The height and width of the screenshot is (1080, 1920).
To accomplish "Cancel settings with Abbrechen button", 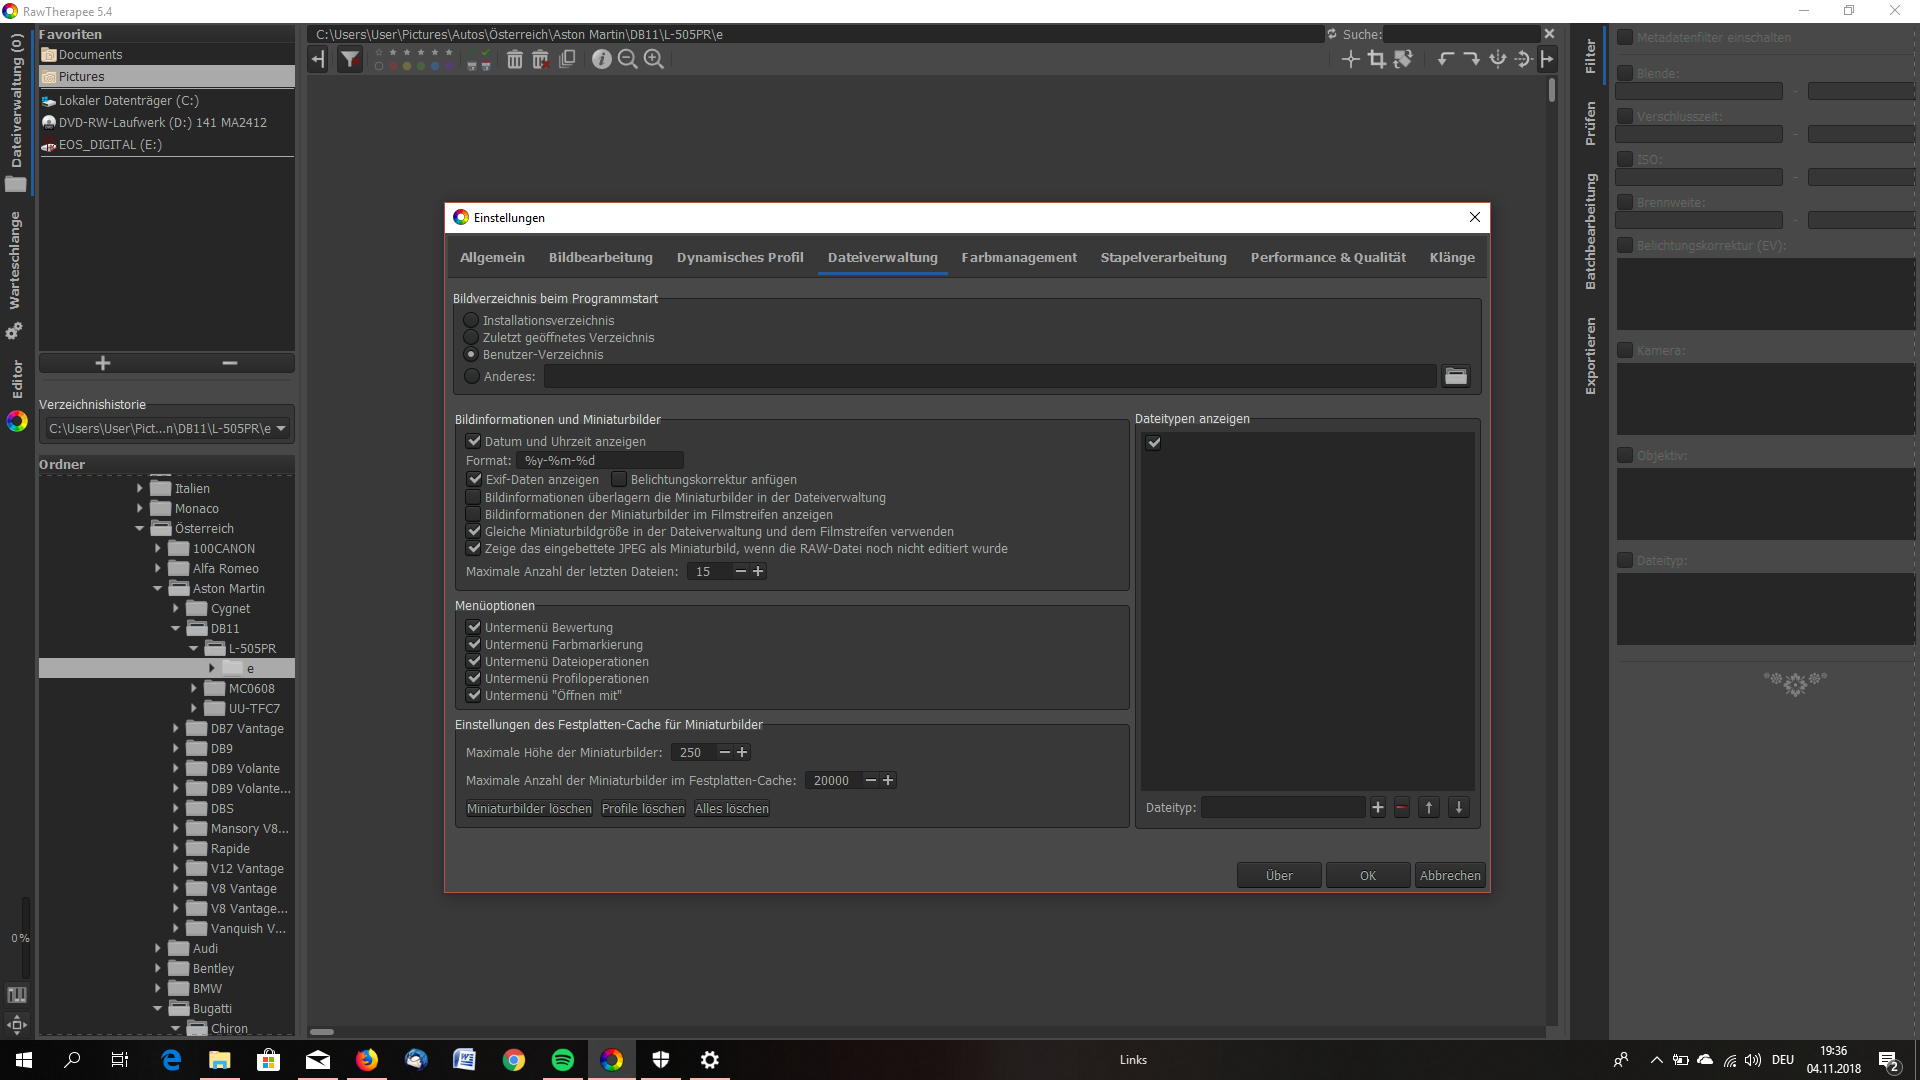I will [x=1450, y=875].
